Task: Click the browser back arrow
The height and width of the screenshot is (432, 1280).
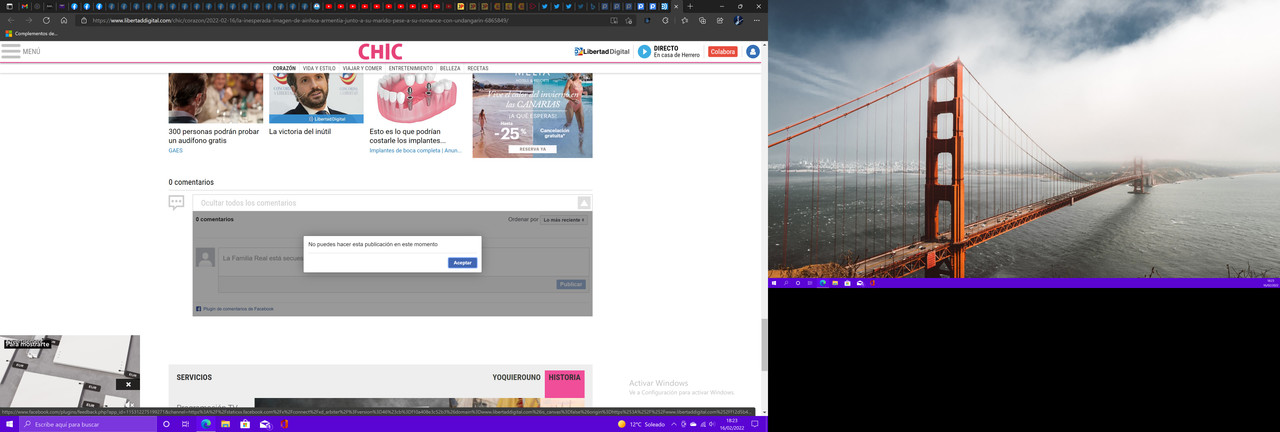Action: point(10,20)
